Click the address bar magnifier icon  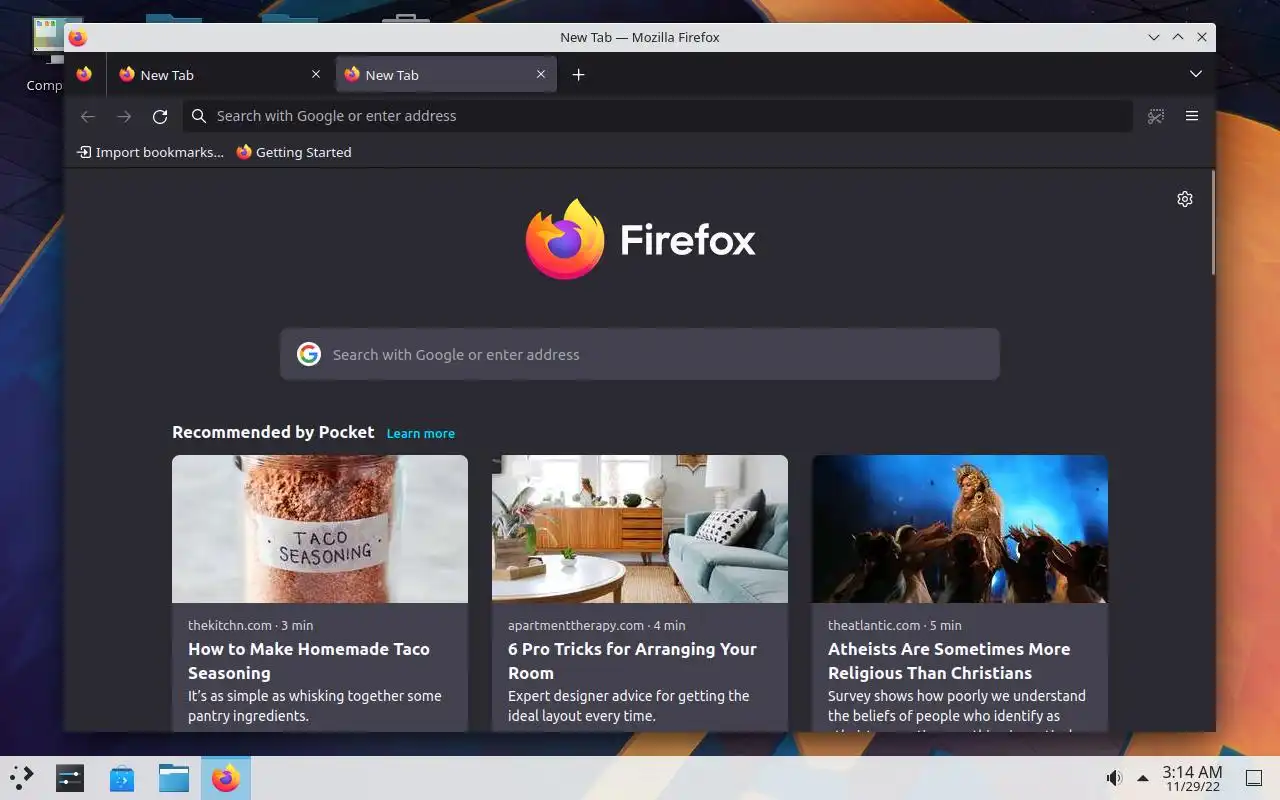pyautogui.click(x=199, y=116)
